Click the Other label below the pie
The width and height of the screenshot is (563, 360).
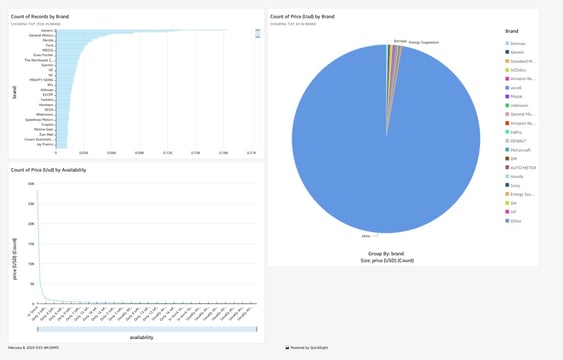[366, 236]
